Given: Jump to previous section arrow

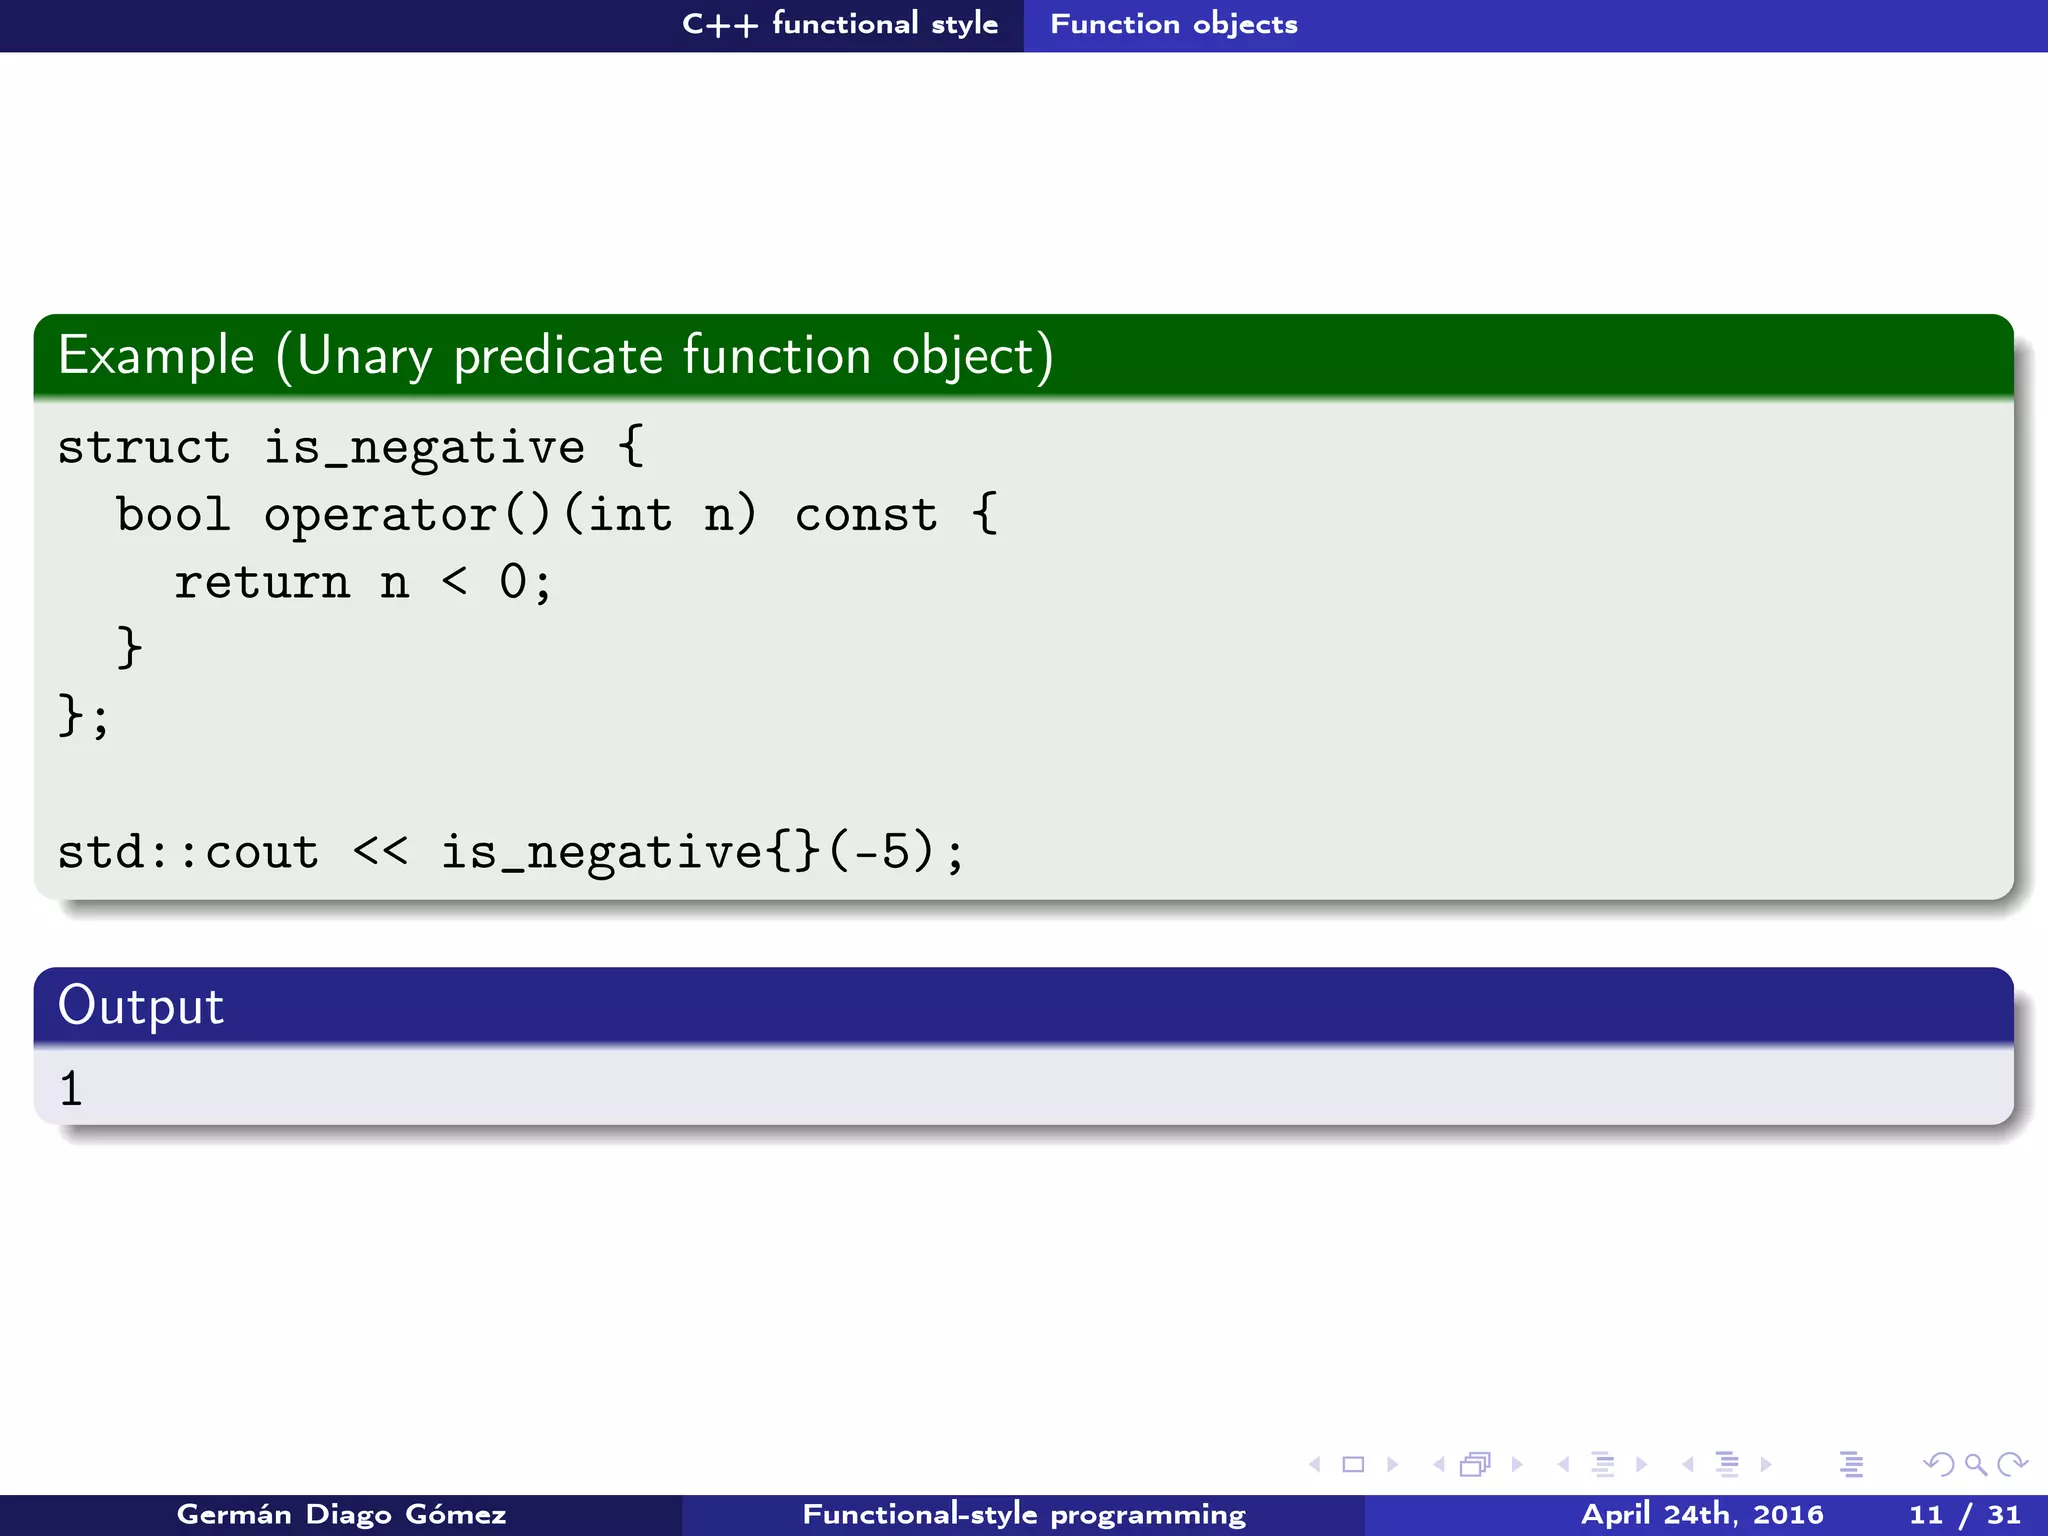Looking at the screenshot, I should [1688, 1465].
